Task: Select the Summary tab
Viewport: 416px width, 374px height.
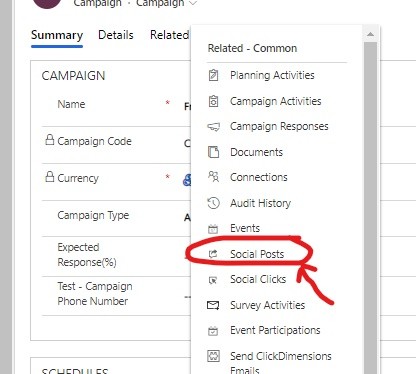Action: [57, 35]
